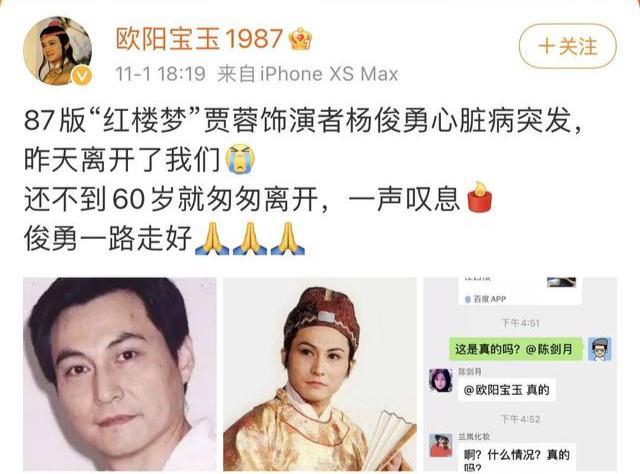Tap the post text mentioning 杨俊勇
Image resolution: width=640 pixels, height=474 pixels.
point(303,121)
